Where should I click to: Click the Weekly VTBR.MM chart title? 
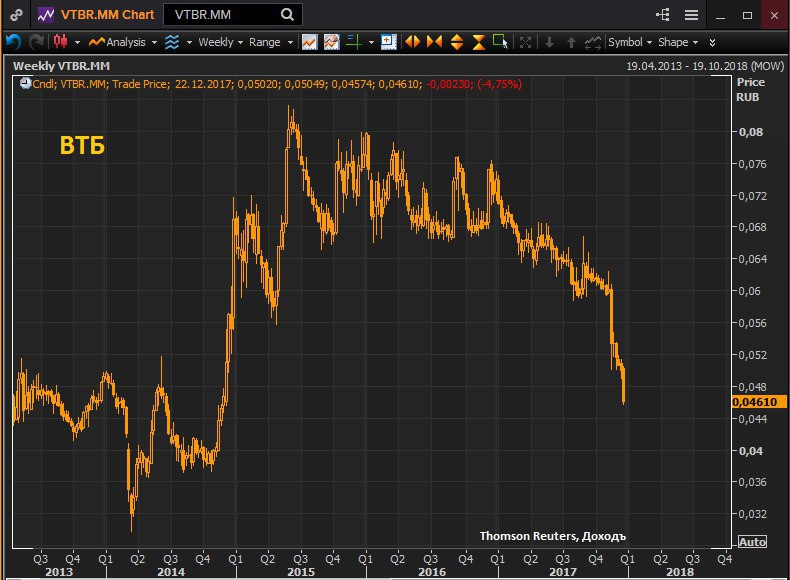pos(61,66)
